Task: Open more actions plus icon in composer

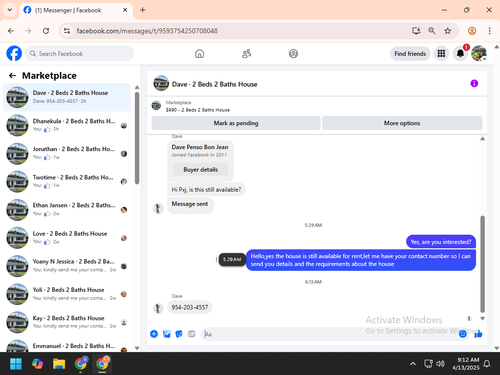Action: 154,334
